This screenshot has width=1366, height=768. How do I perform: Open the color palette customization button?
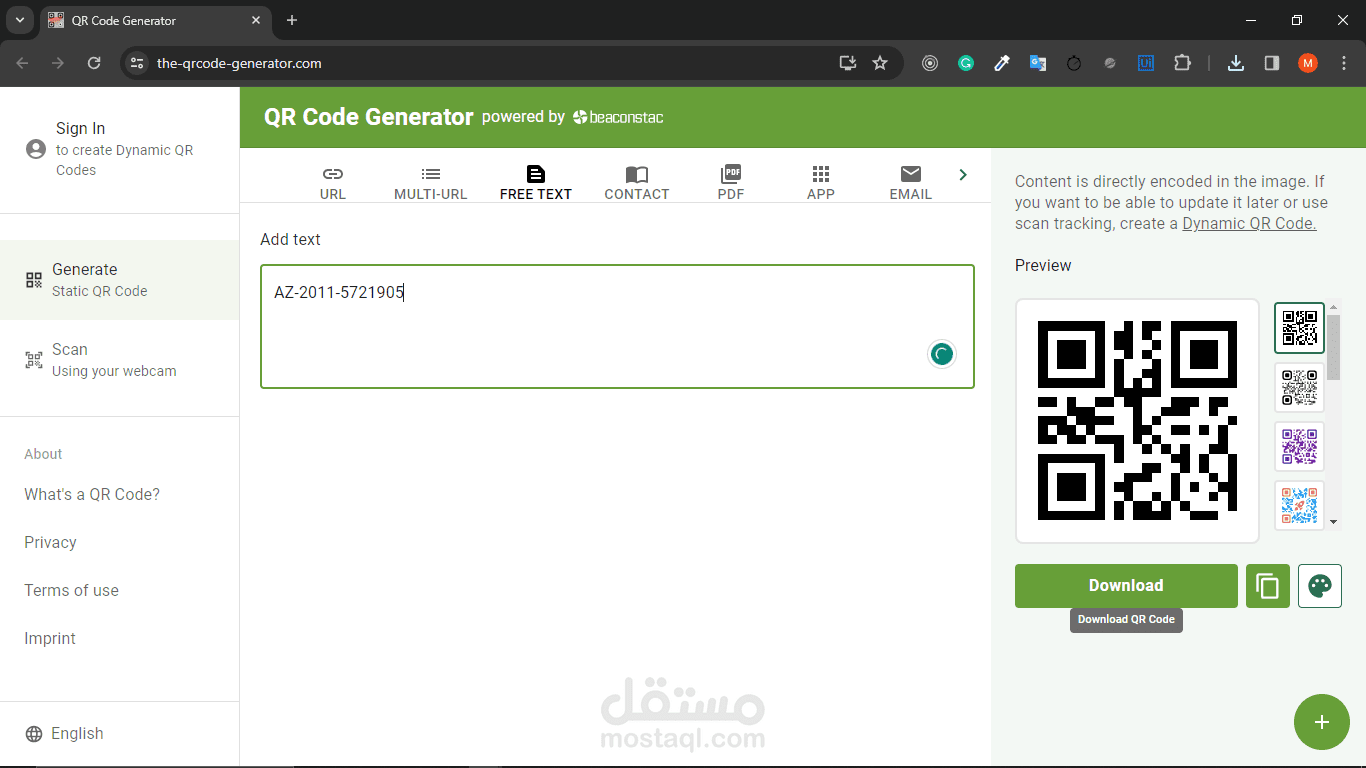(1320, 586)
